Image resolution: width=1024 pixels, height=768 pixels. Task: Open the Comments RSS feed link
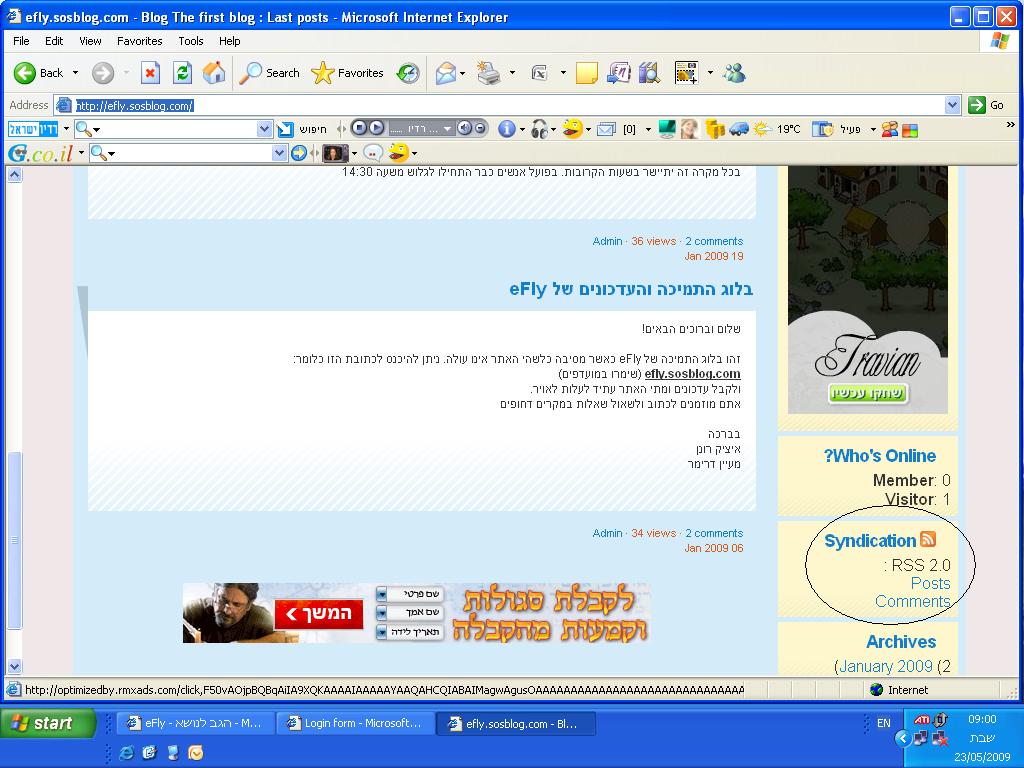(912, 601)
